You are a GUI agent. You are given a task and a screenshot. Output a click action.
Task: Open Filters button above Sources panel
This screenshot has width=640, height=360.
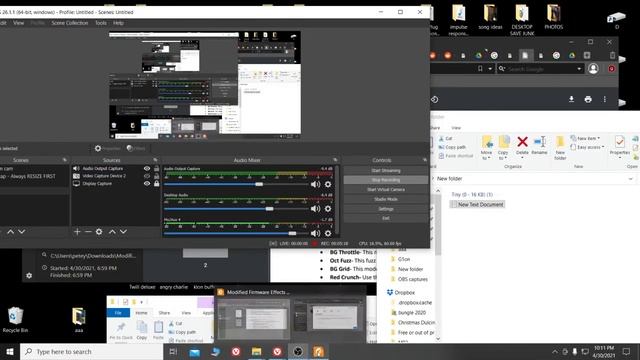pyautogui.click(x=136, y=149)
